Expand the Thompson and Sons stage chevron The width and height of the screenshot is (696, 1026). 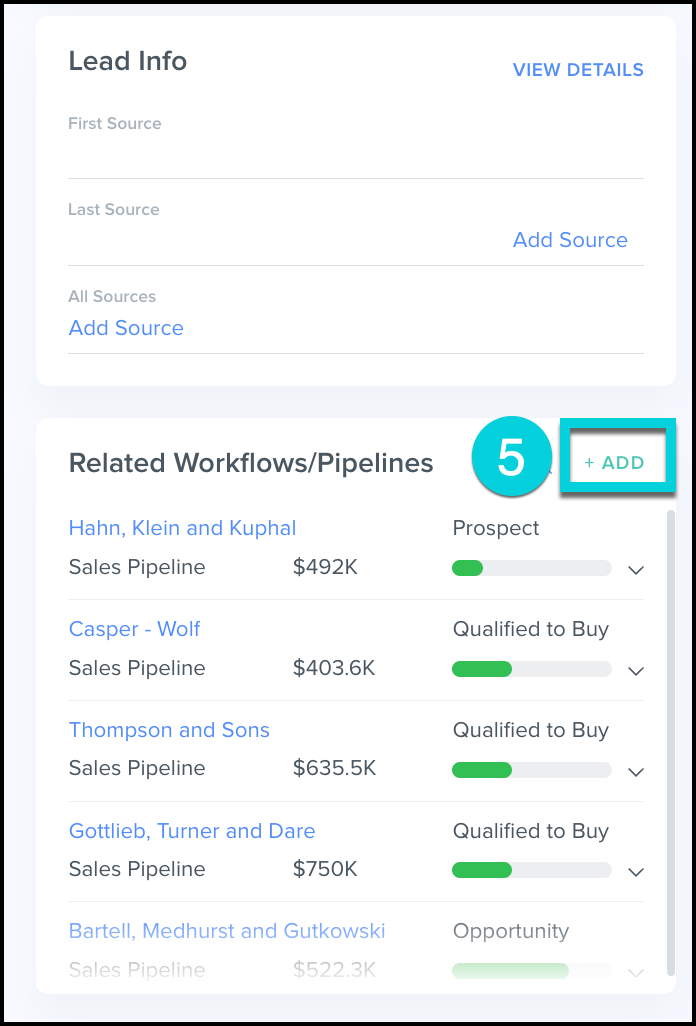click(x=636, y=771)
